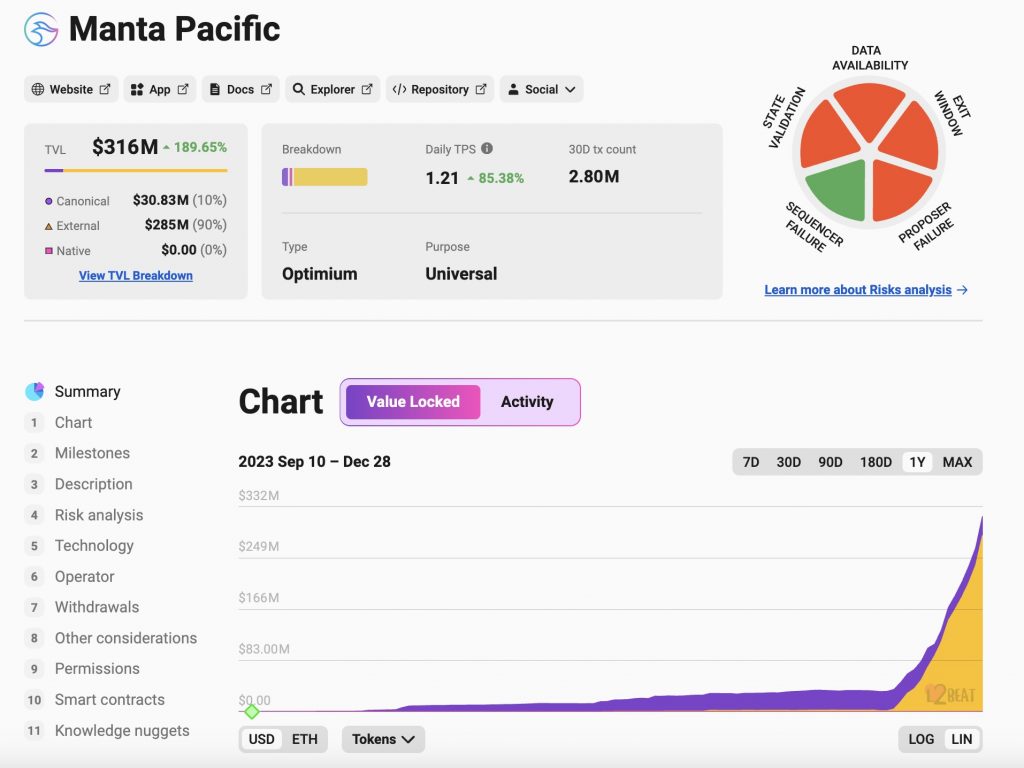Viewport: 1024px width, 768px height.
Task: Click the Daily TPS info icon
Action: (x=487, y=148)
